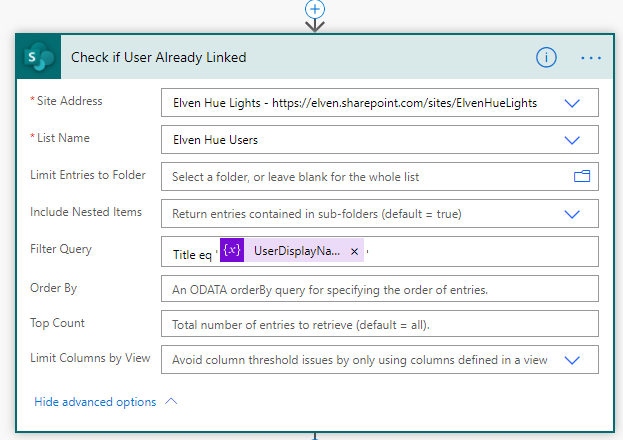
Task: Click the folder picker icon
Action: click(582, 176)
